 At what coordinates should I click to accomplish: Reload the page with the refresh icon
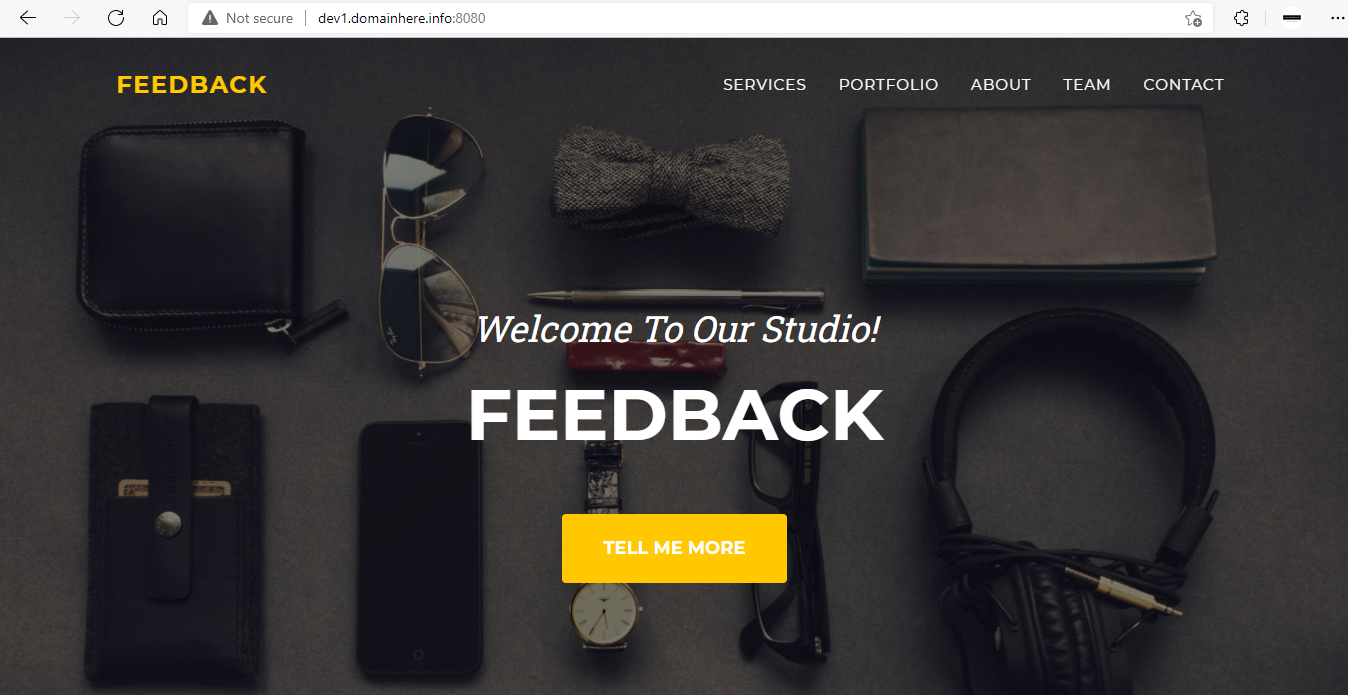tap(116, 18)
